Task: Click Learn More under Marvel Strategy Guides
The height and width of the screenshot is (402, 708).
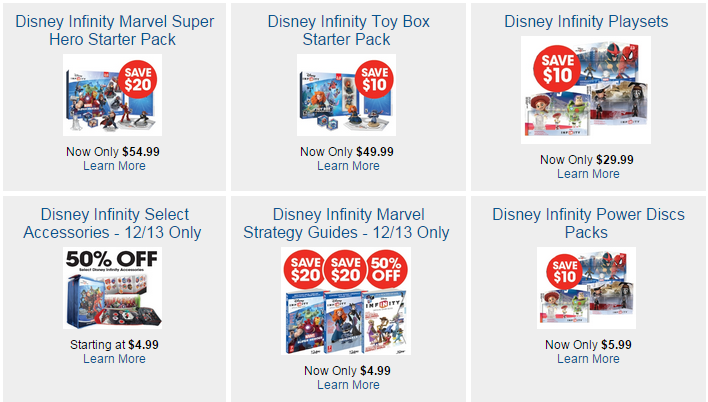Action: (x=347, y=385)
